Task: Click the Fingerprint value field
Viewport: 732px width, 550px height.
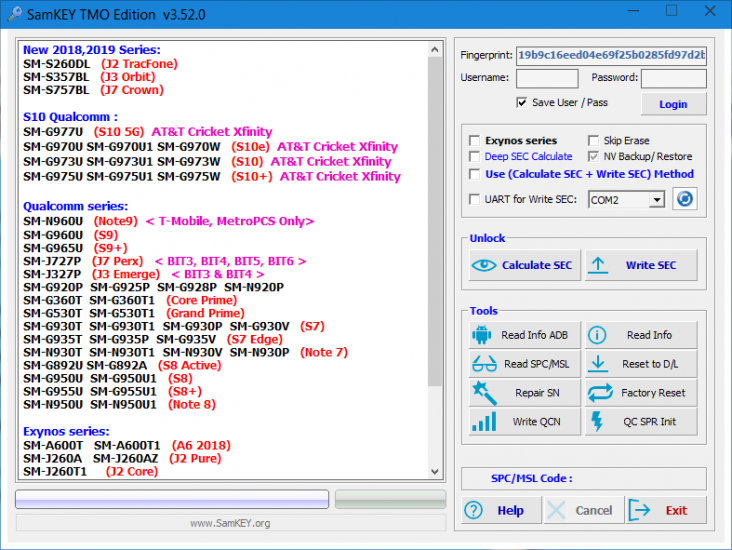Action: click(x=611, y=55)
